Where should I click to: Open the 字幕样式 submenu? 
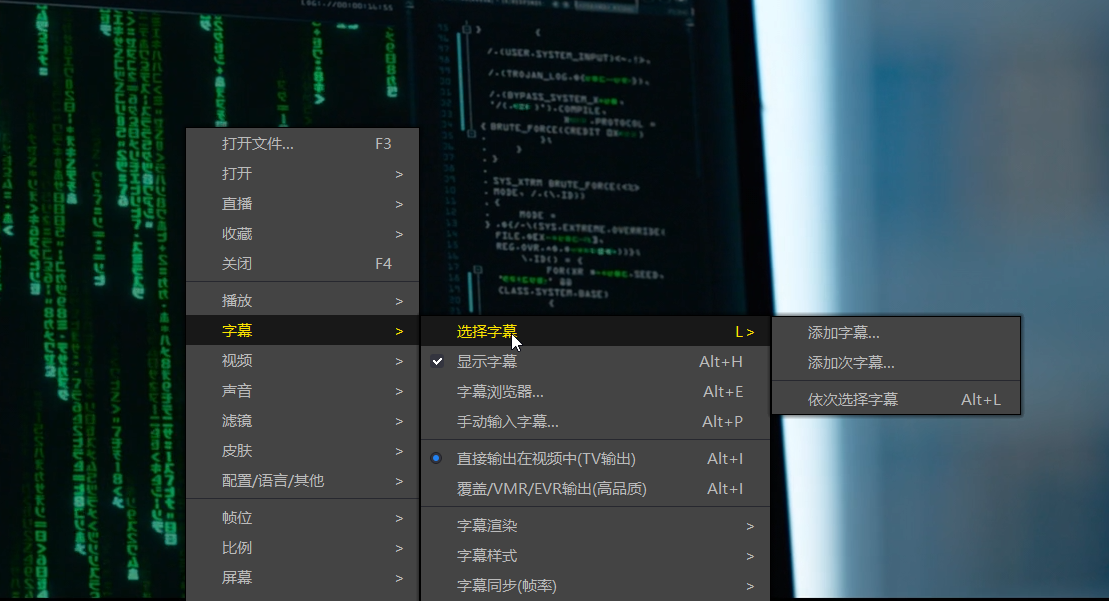click(x=596, y=556)
